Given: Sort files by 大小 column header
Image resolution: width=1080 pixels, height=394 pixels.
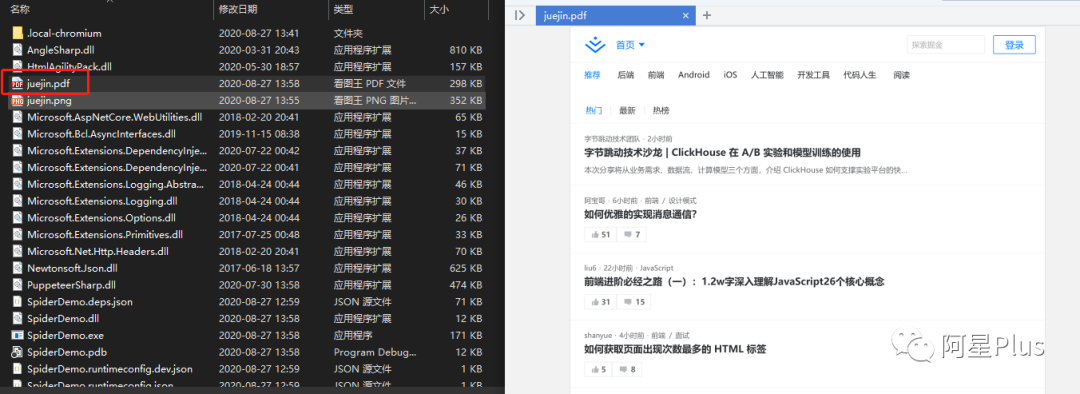Looking at the screenshot, I should [x=439, y=10].
